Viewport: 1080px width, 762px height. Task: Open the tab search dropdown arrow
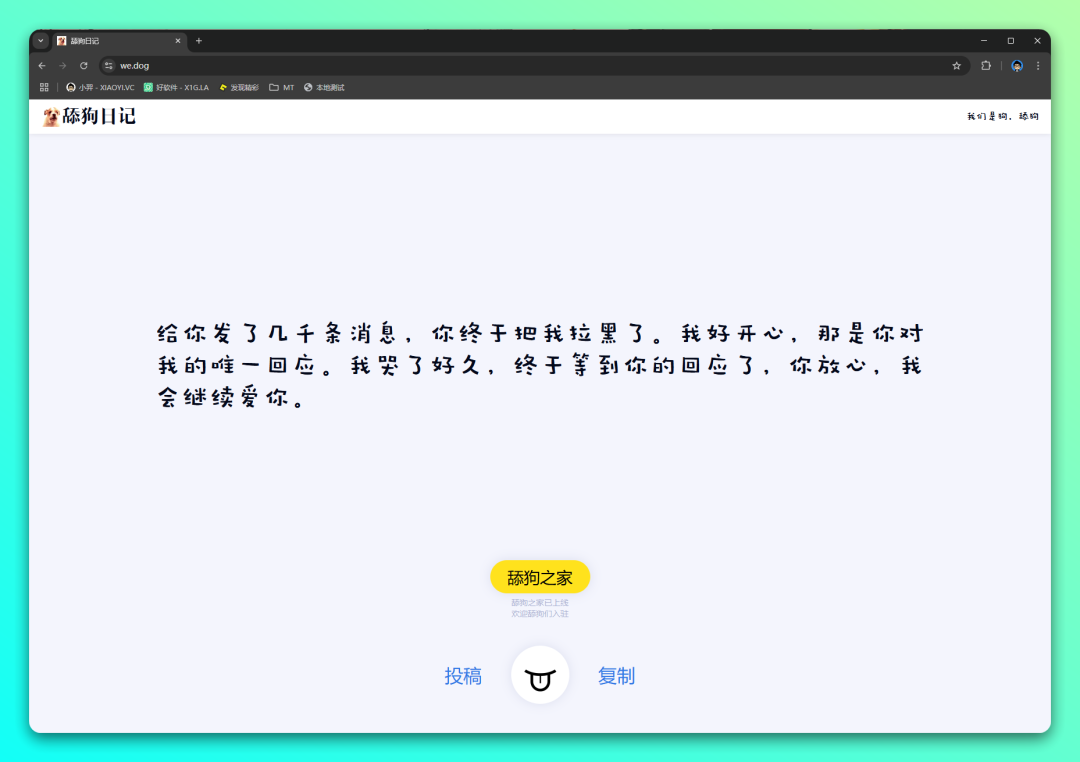[41, 41]
